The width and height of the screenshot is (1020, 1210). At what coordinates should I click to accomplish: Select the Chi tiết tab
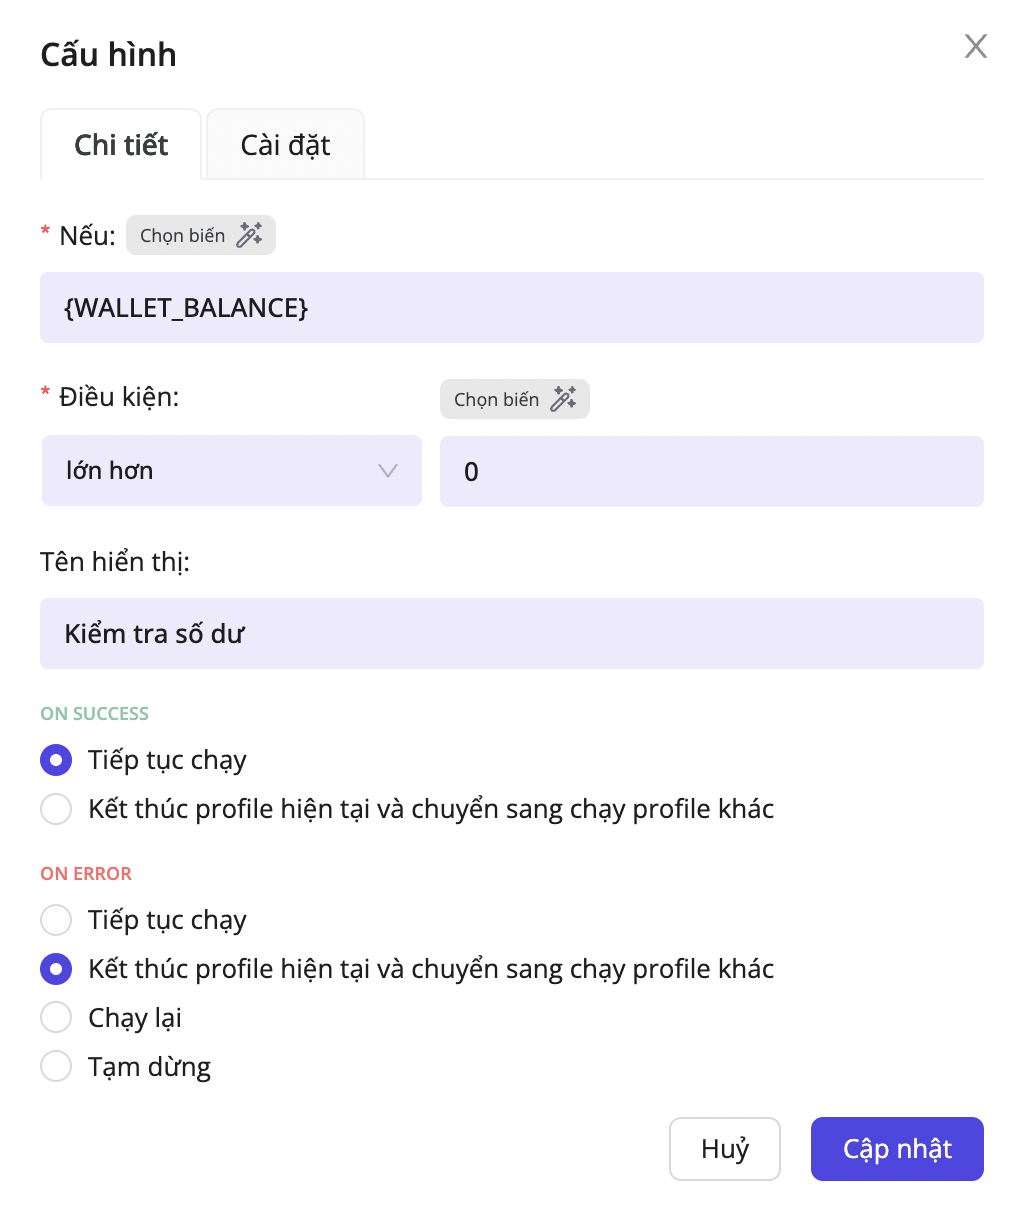(x=121, y=145)
